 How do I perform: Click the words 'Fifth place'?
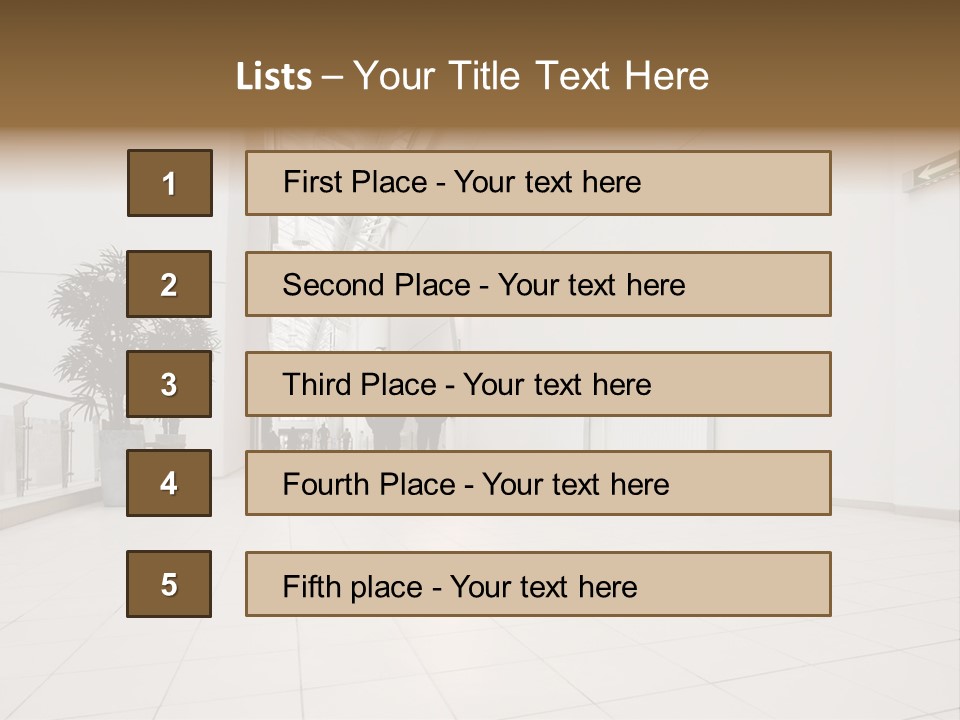[353, 587]
